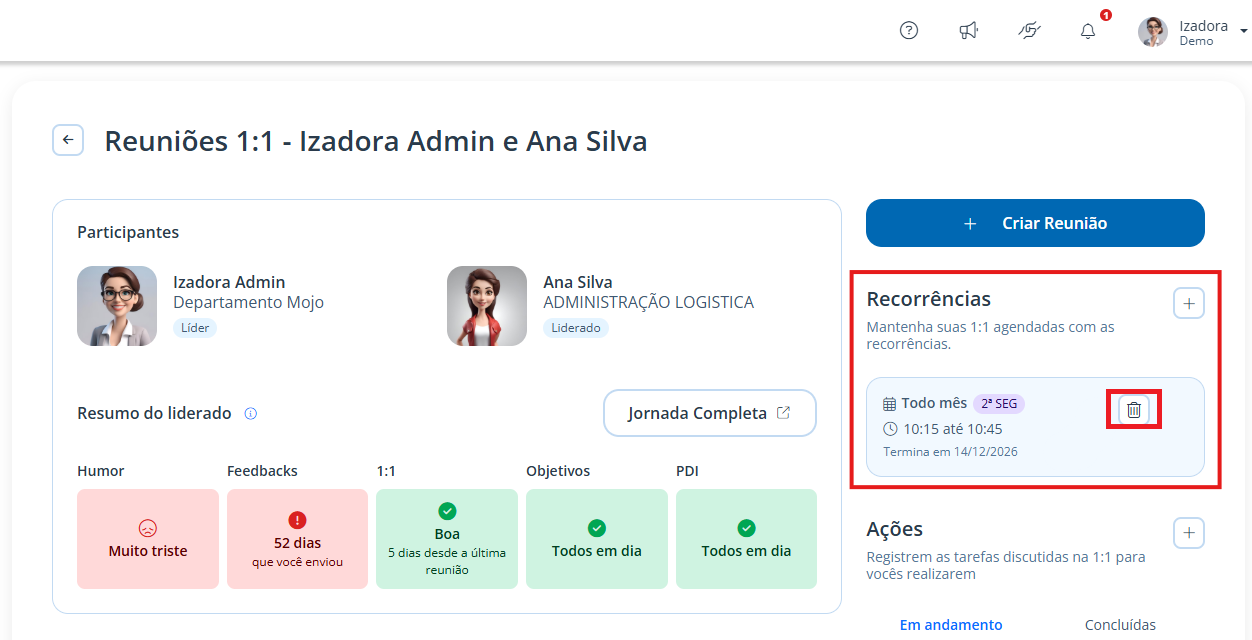
Task: Select the Em andamento tab
Action: tap(951, 625)
